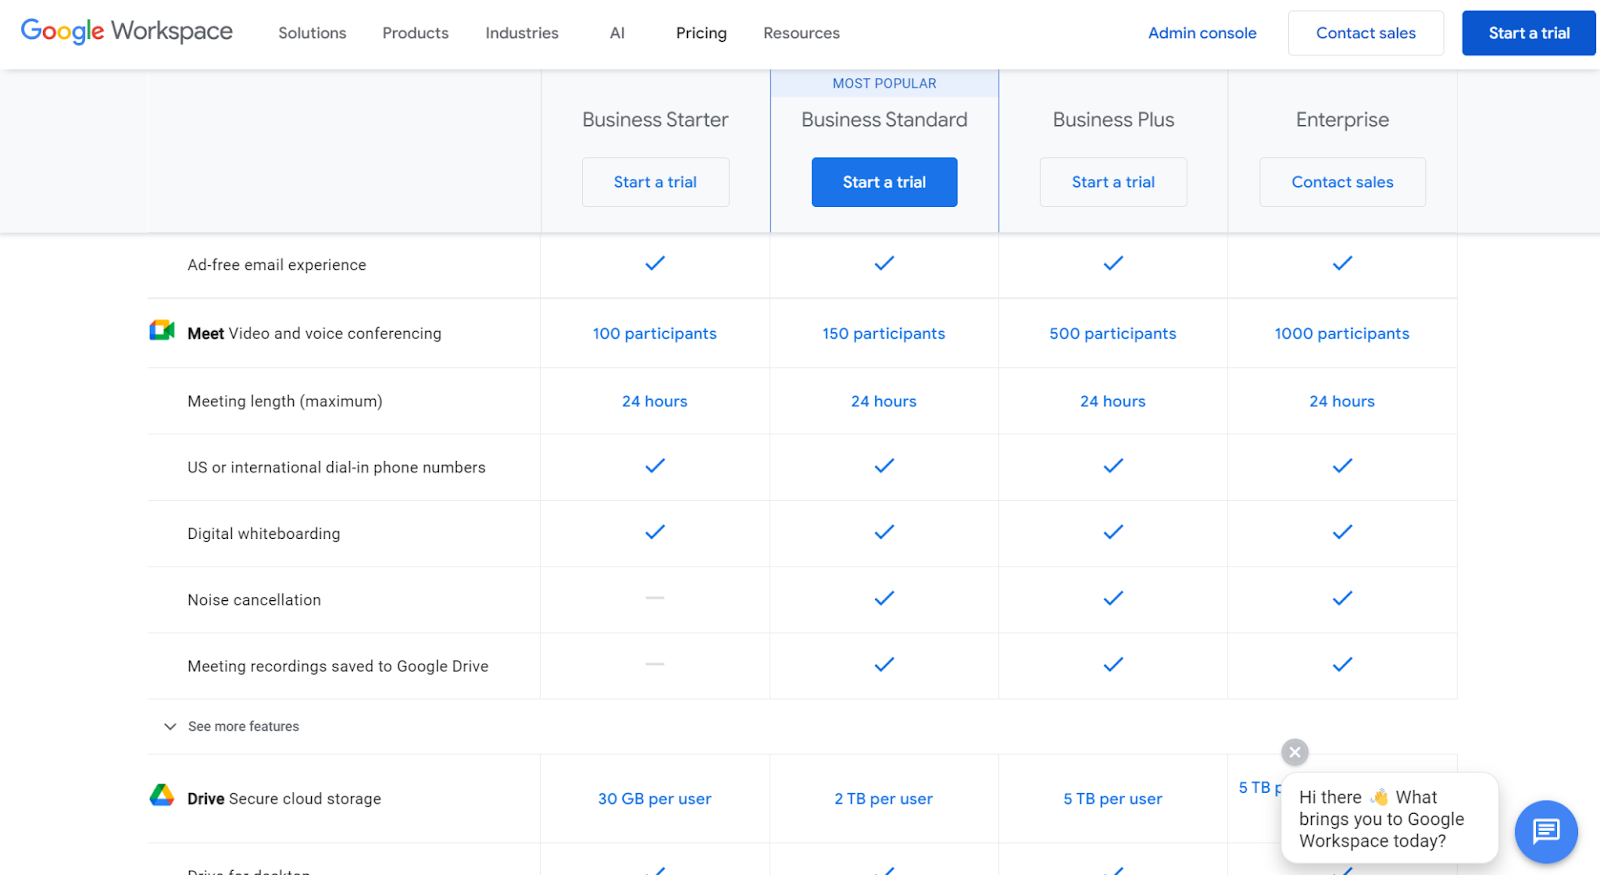This screenshot has width=1600, height=875.
Task: Click 30 GB per user value
Action: [655, 798]
